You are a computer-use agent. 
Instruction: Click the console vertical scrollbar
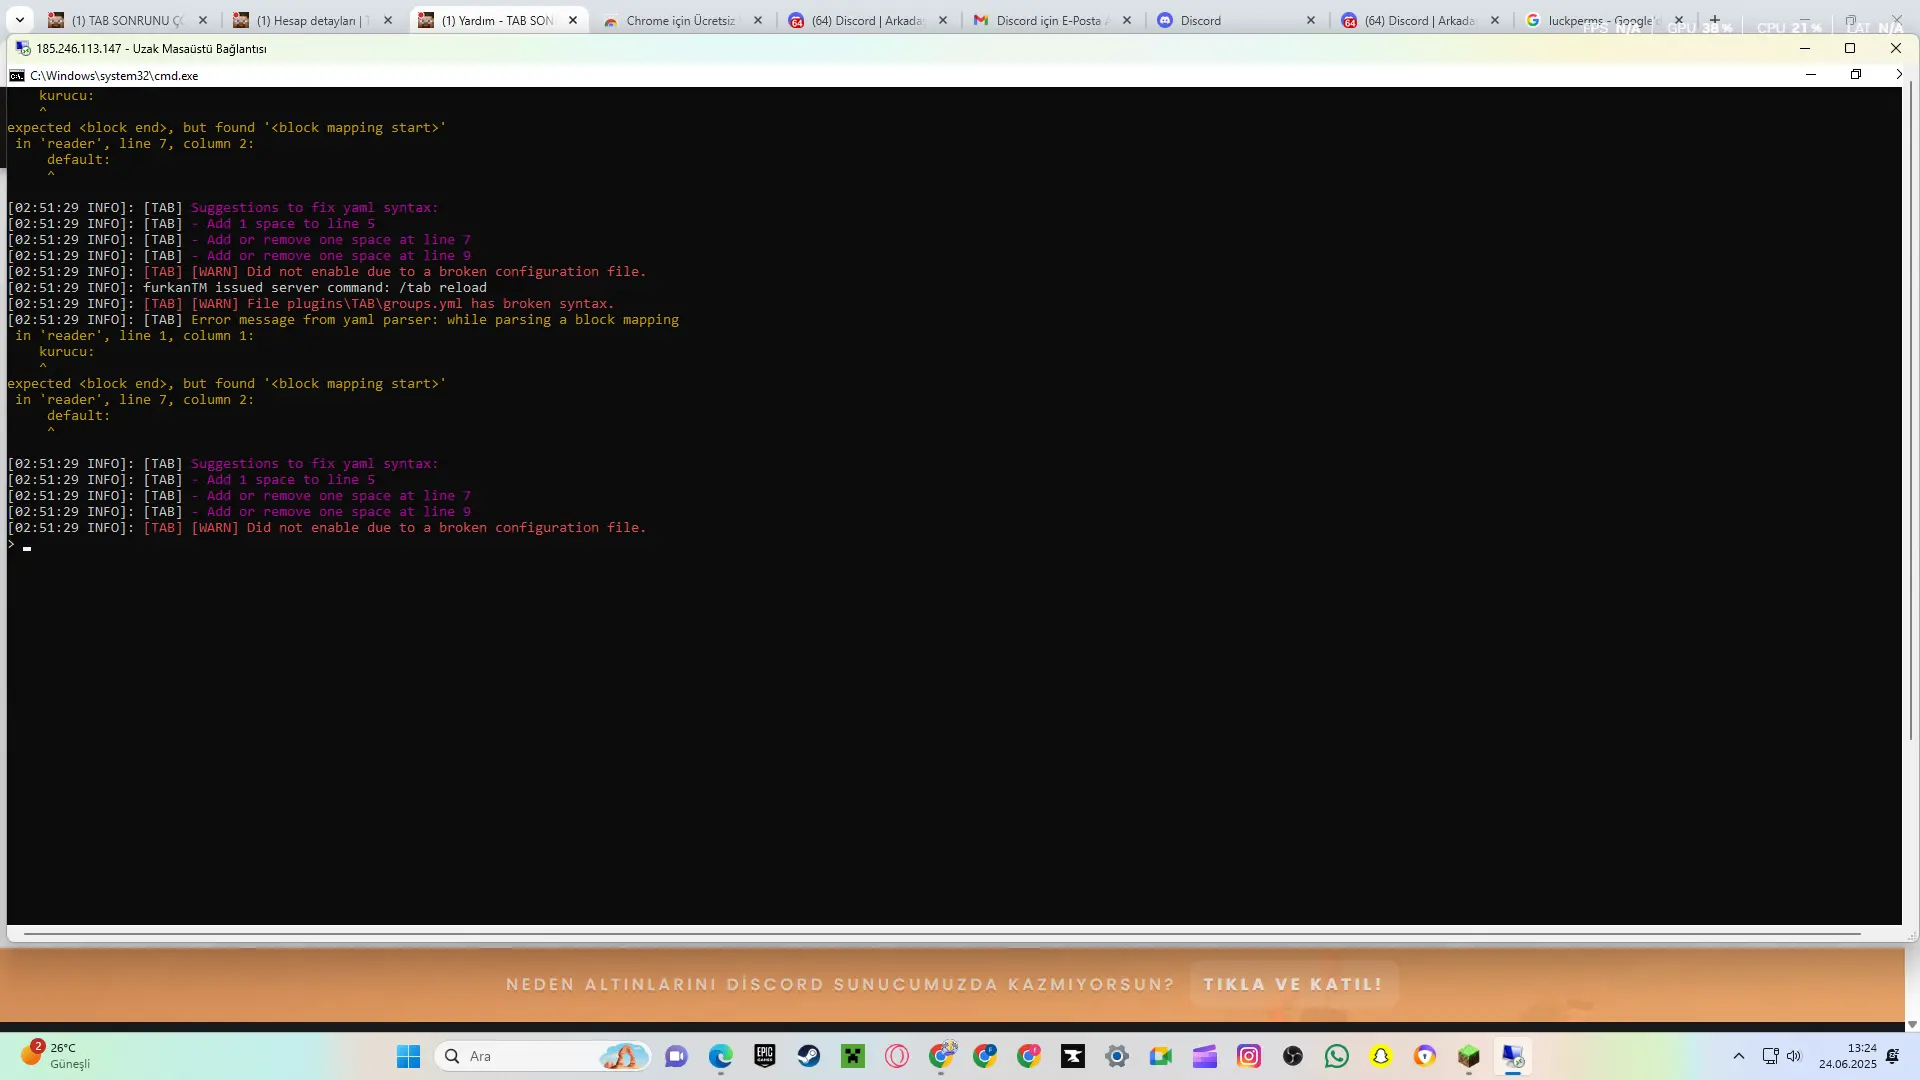pyautogui.click(x=1910, y=412)
